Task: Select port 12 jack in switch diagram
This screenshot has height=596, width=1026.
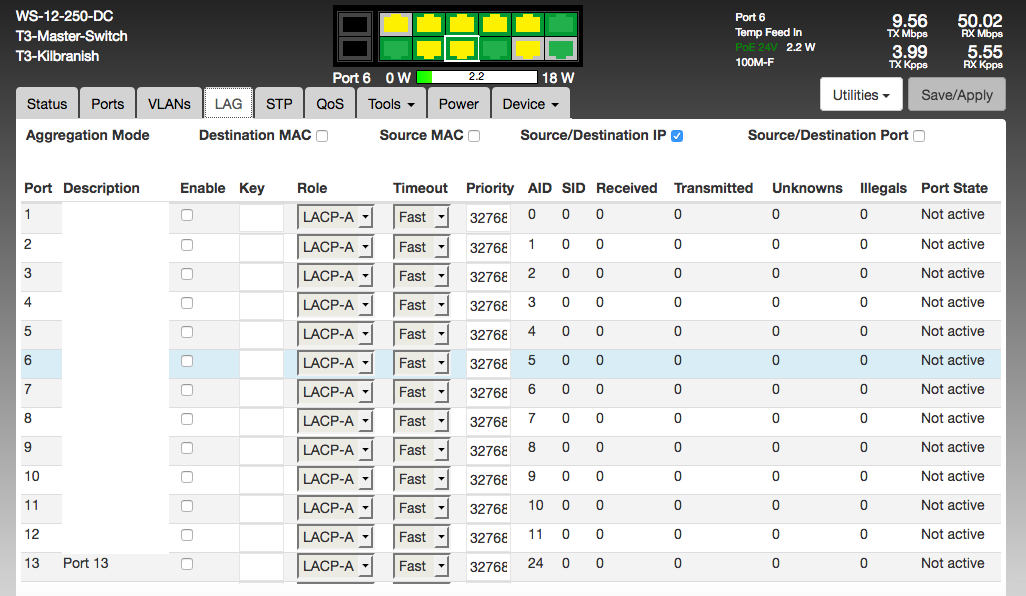Action: (x=562, y=48)
